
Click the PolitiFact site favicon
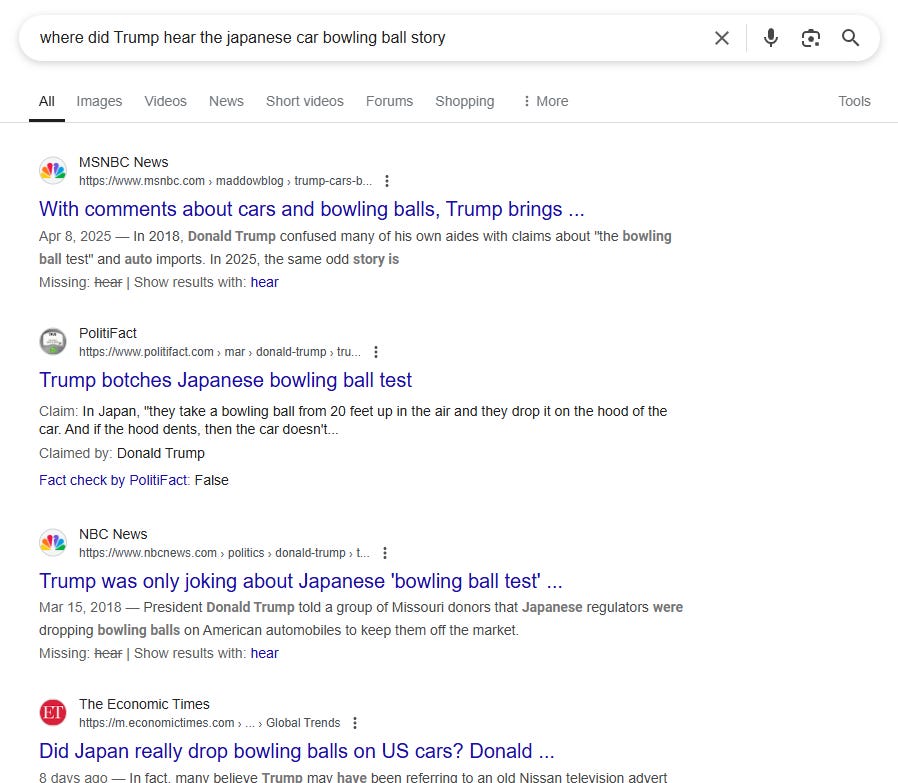click(x=53, y=341)
